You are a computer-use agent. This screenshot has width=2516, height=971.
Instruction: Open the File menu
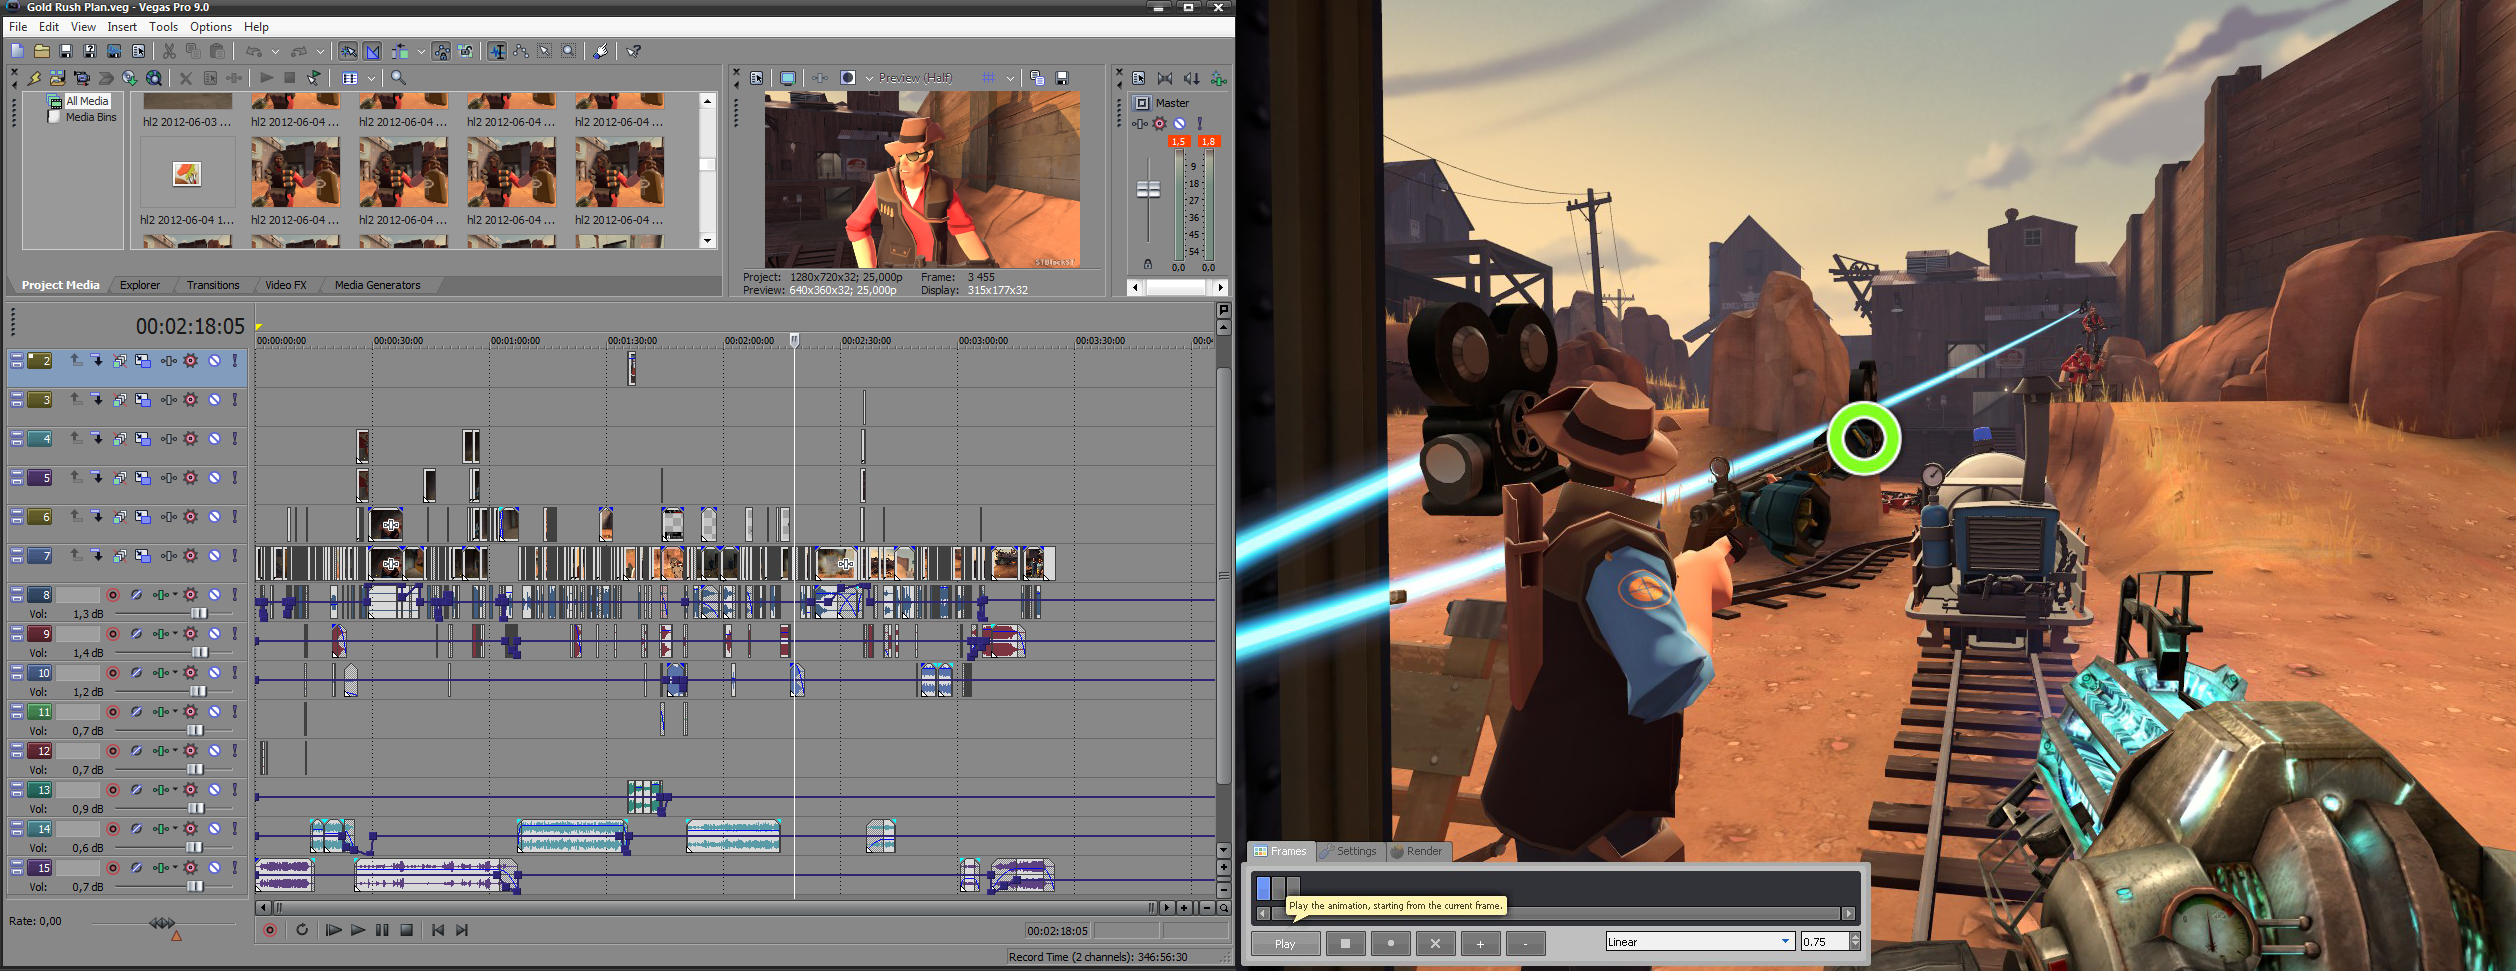tap(18, 27)
